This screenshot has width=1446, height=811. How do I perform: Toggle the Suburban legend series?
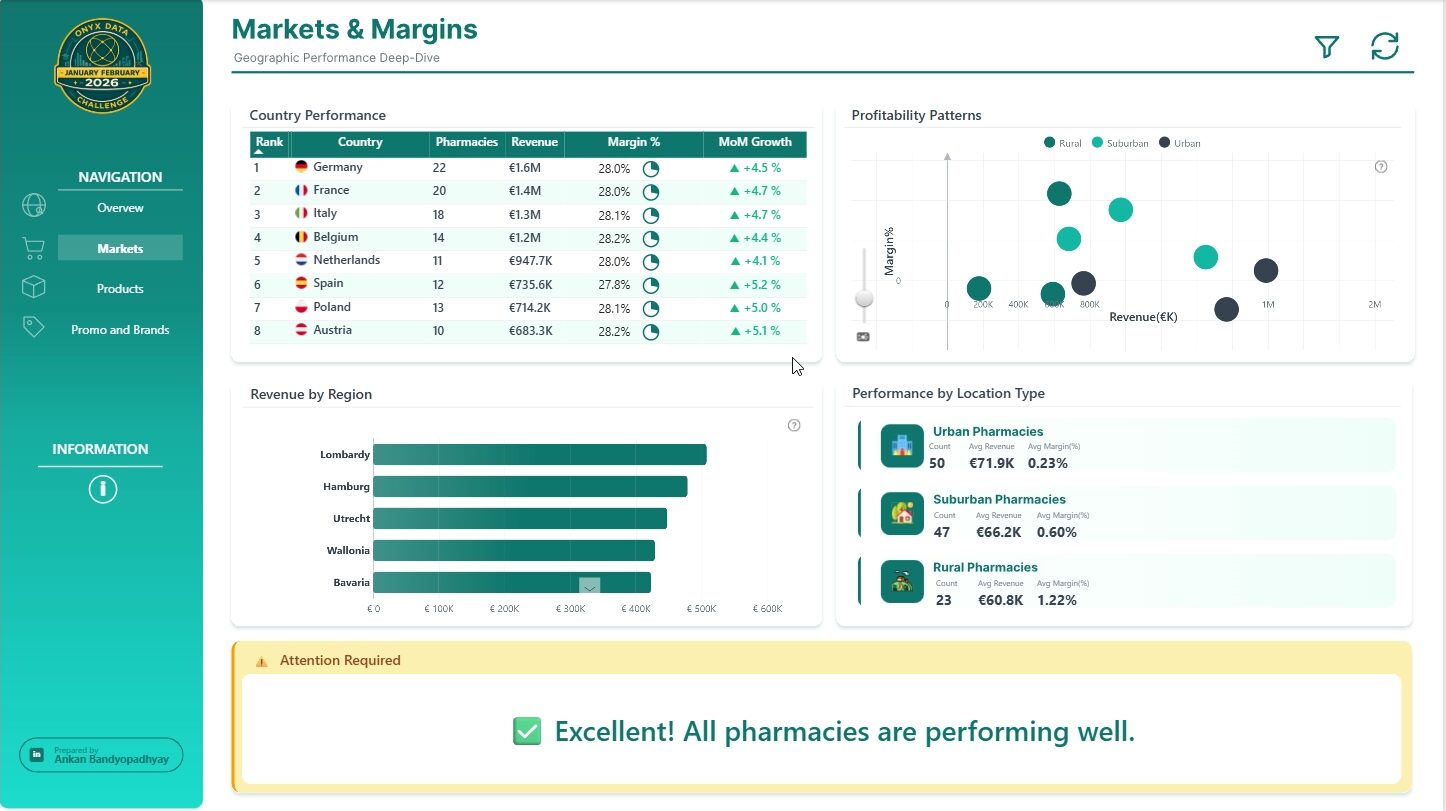(x=1120, y=143)
